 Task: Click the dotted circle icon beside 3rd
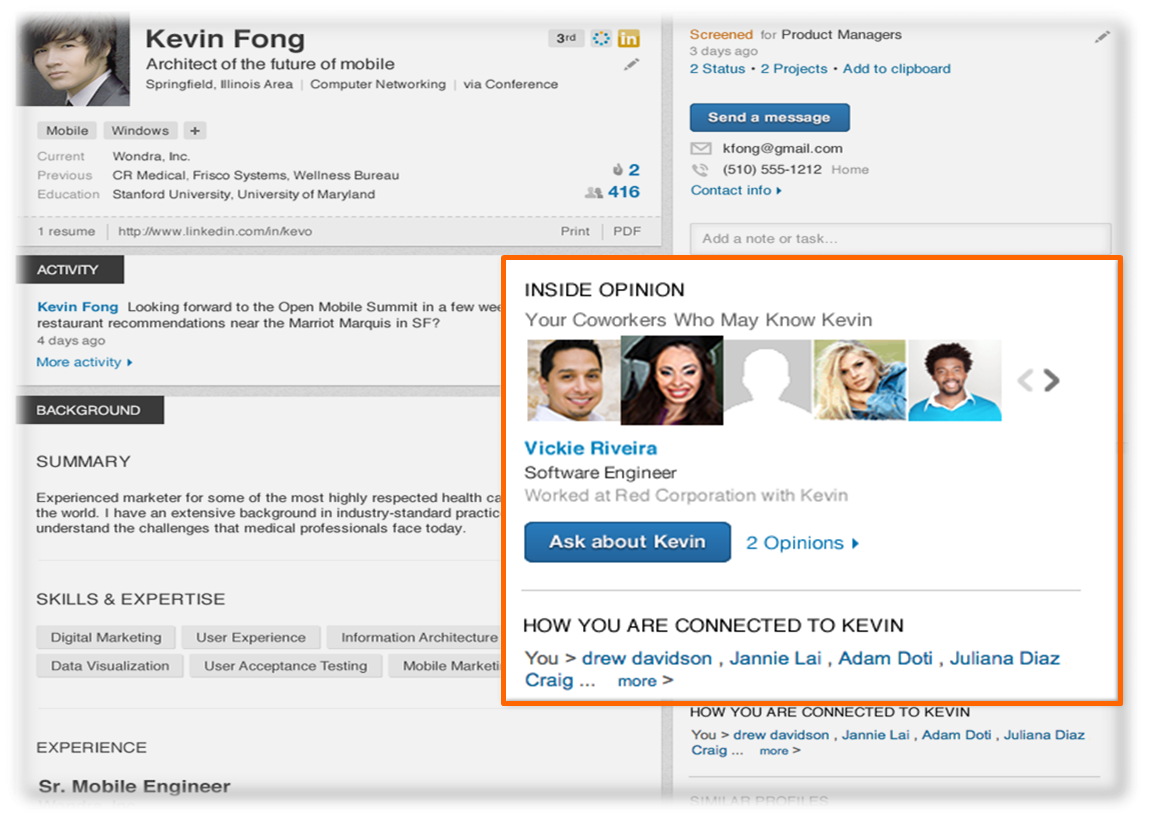[x=600, y=39]
